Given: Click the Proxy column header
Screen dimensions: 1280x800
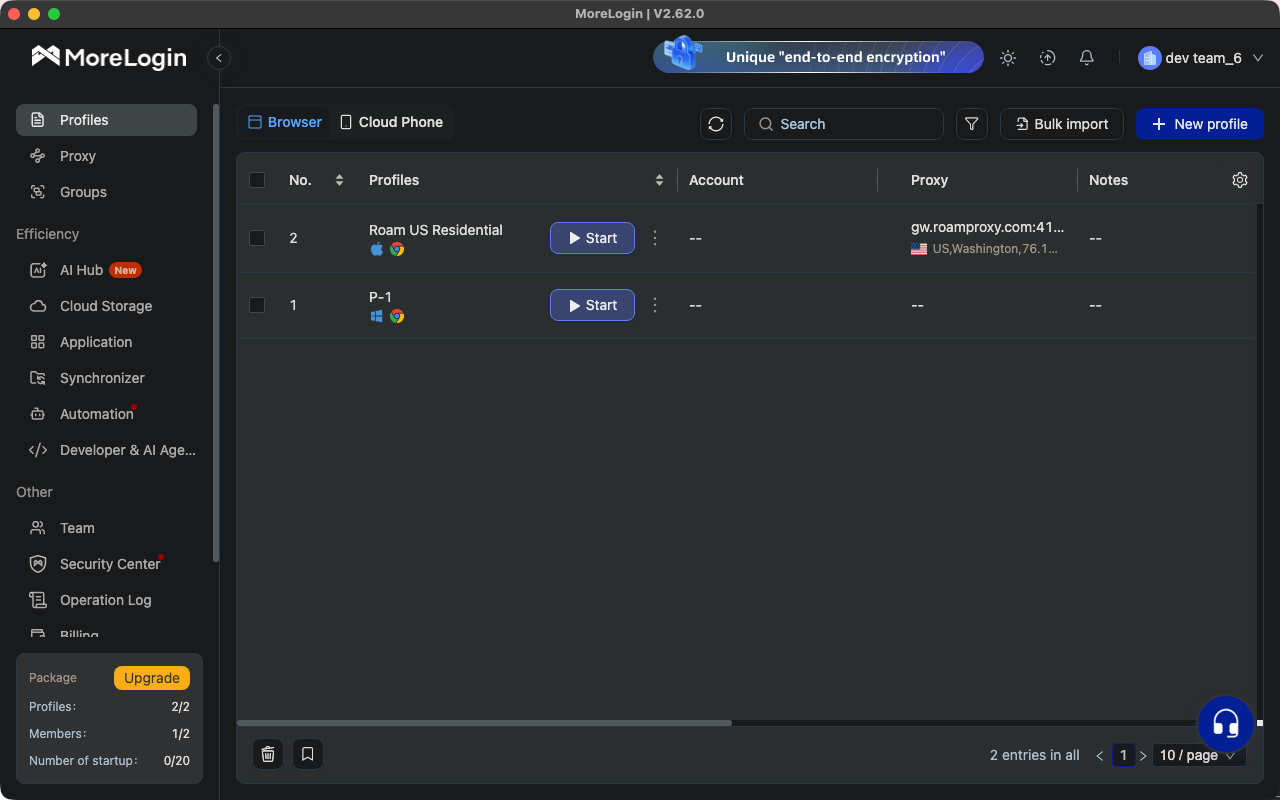Looking at the screenshot, I should 929,180.
